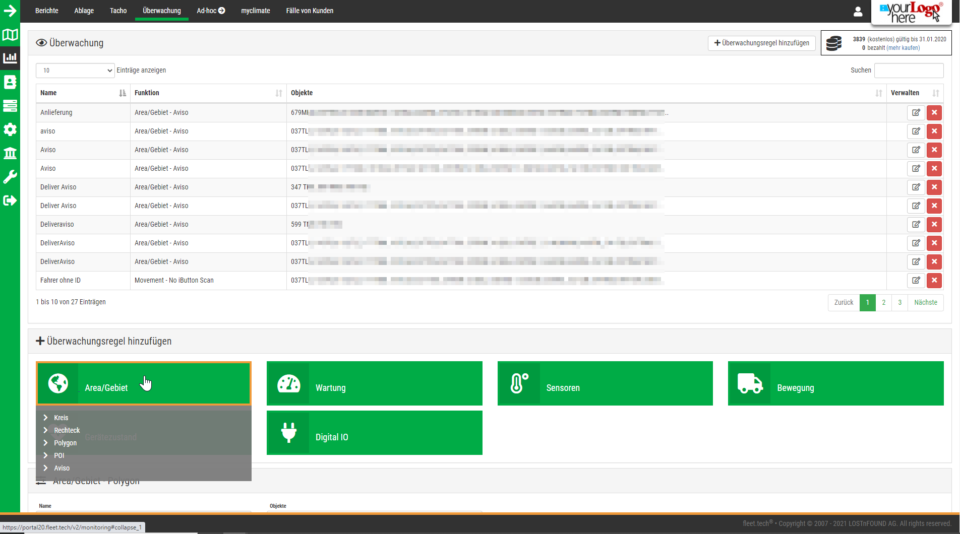The image size is (960, 534).
Task: Expand the sidebar with the arrow icon
Action: (x=10, y=11)
